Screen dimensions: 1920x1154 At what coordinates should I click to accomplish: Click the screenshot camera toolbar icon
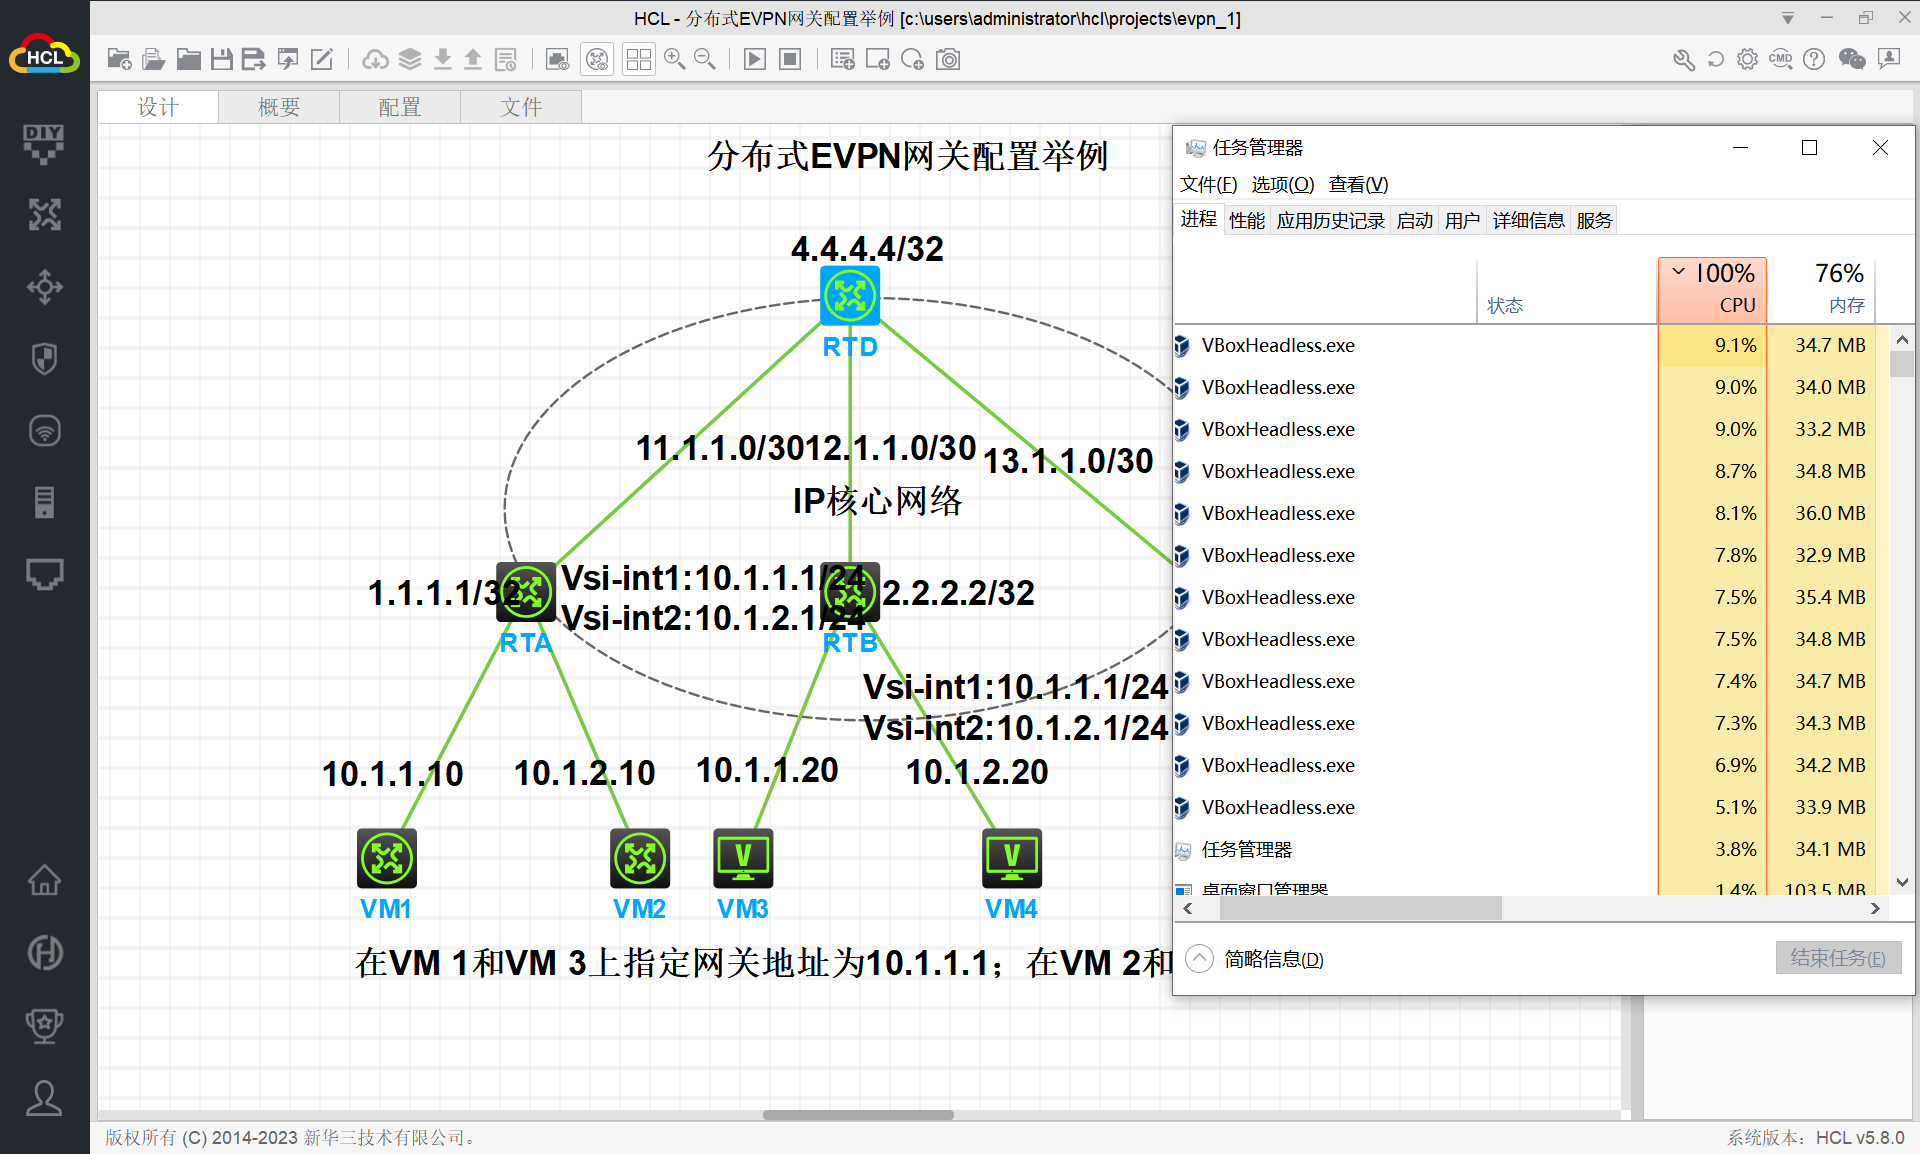[948, 60]
